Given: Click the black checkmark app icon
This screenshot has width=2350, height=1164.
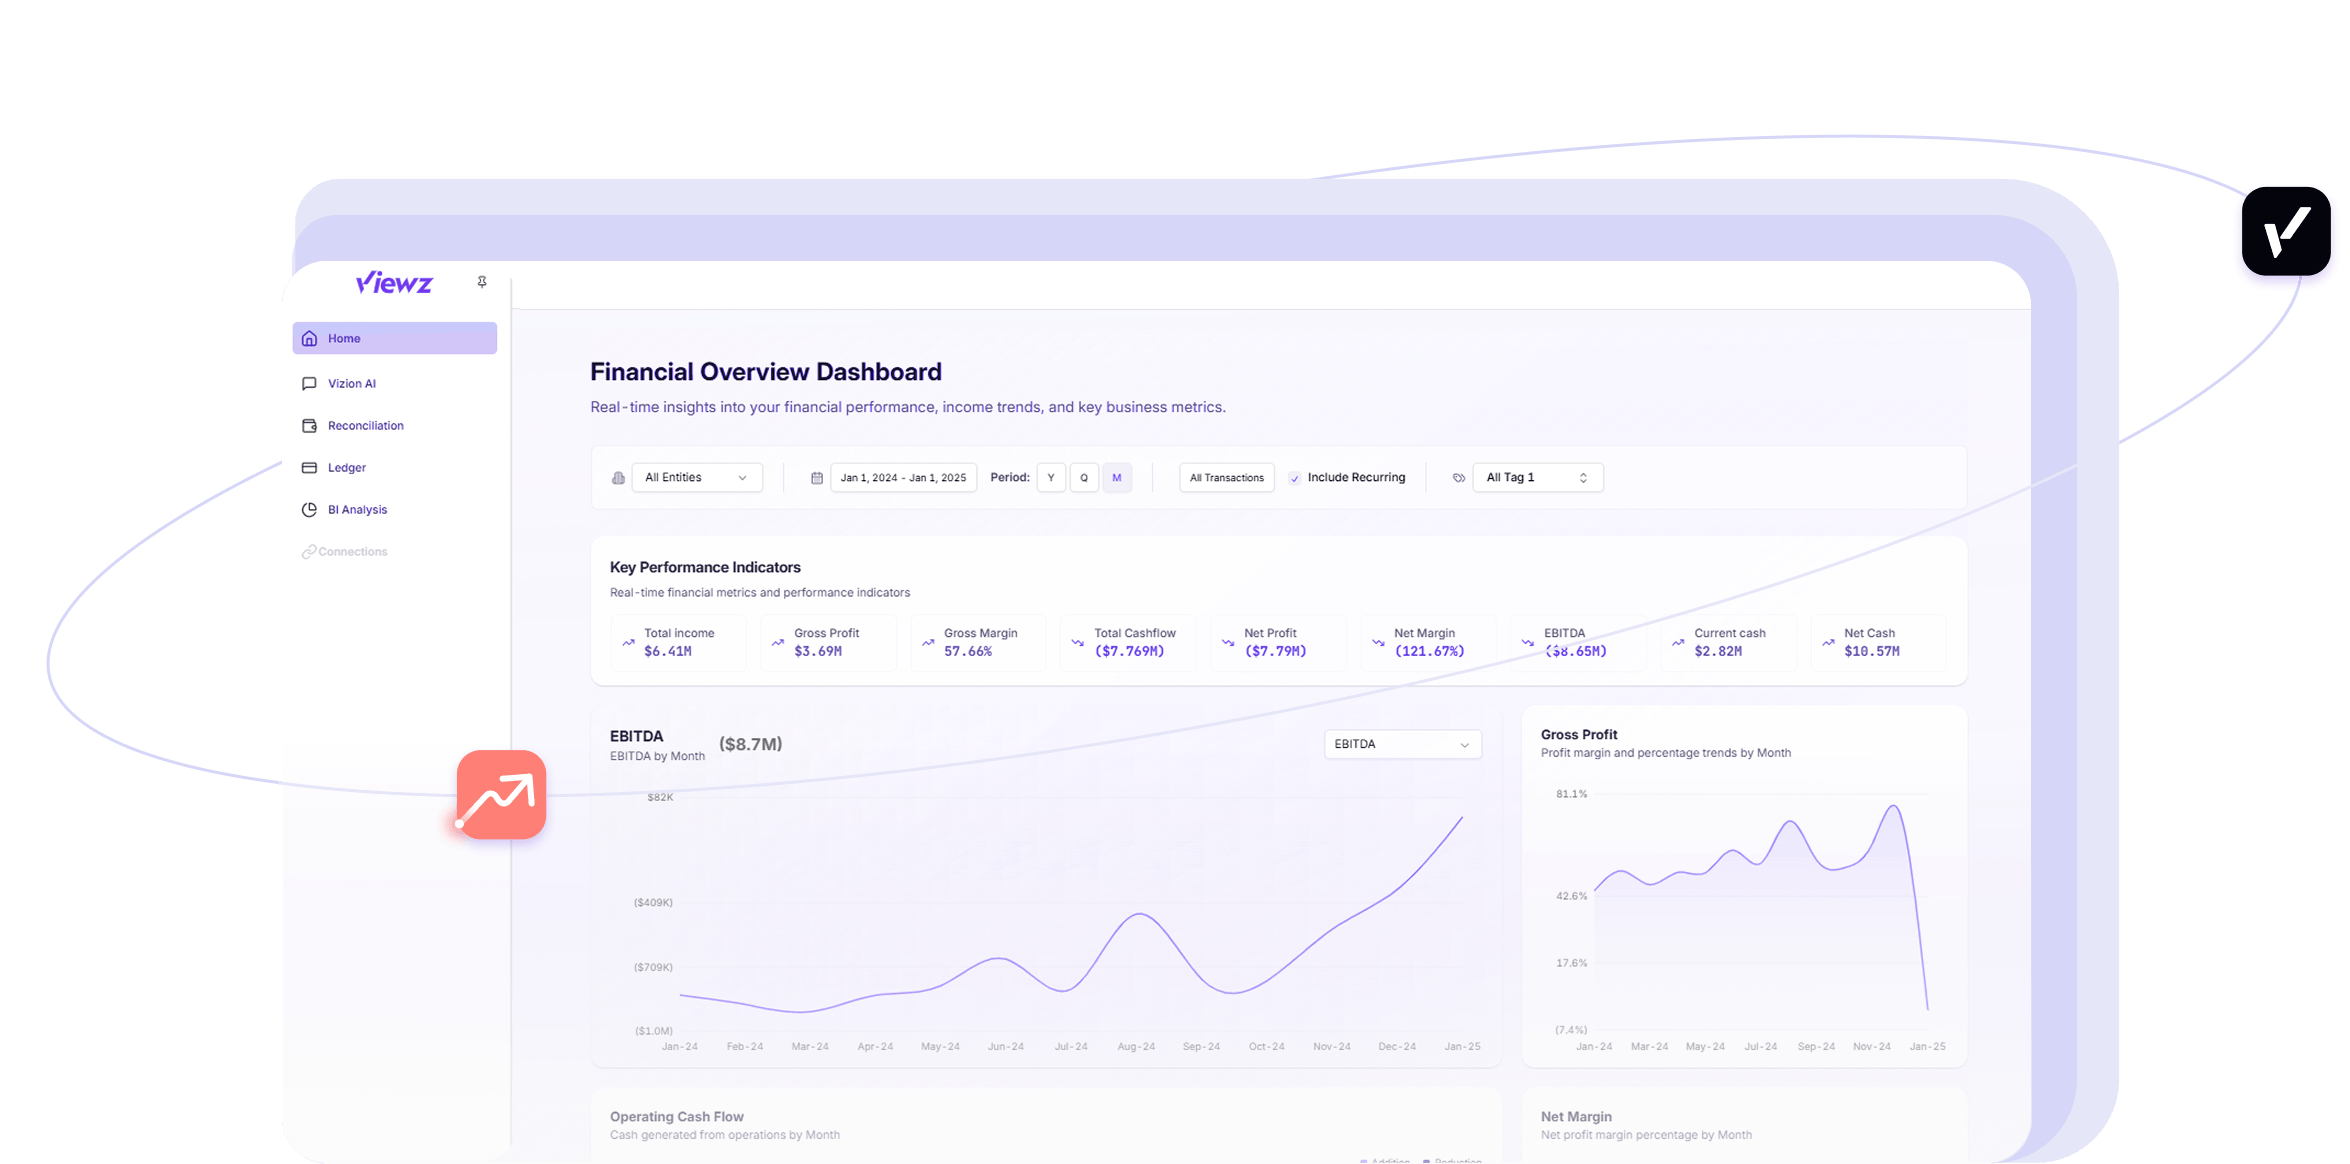Looking at the screenshot, I should (x=2286, y=232).
